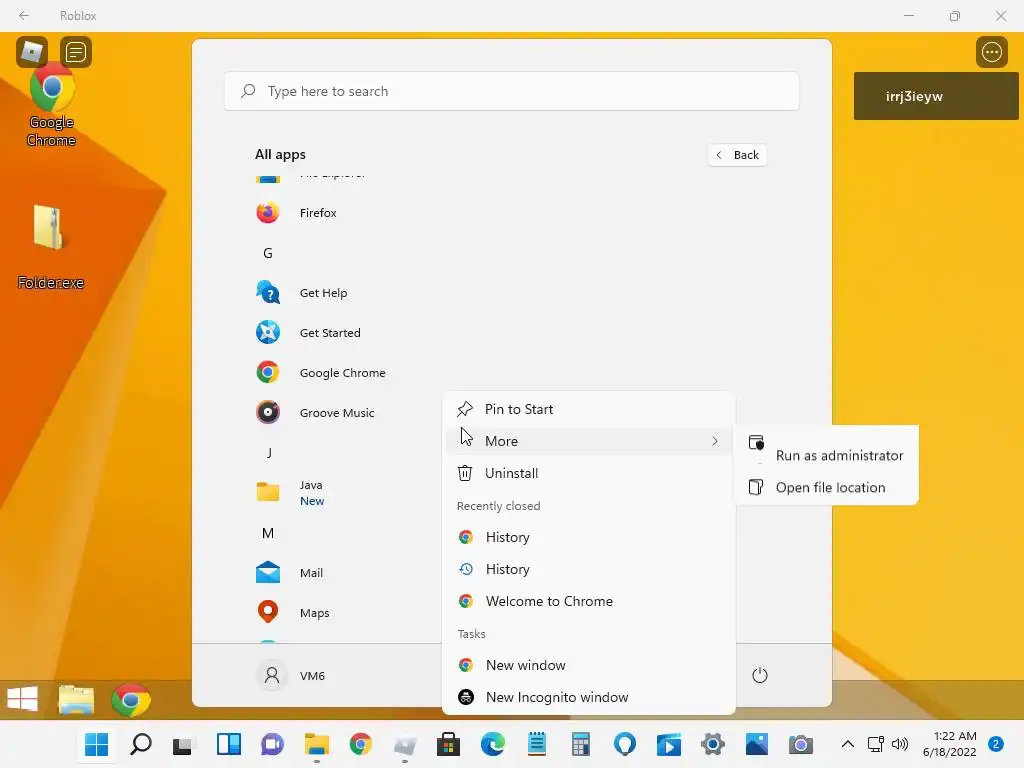Open Chat from taskbar
1024x768 pixels.
pos(272,744)
